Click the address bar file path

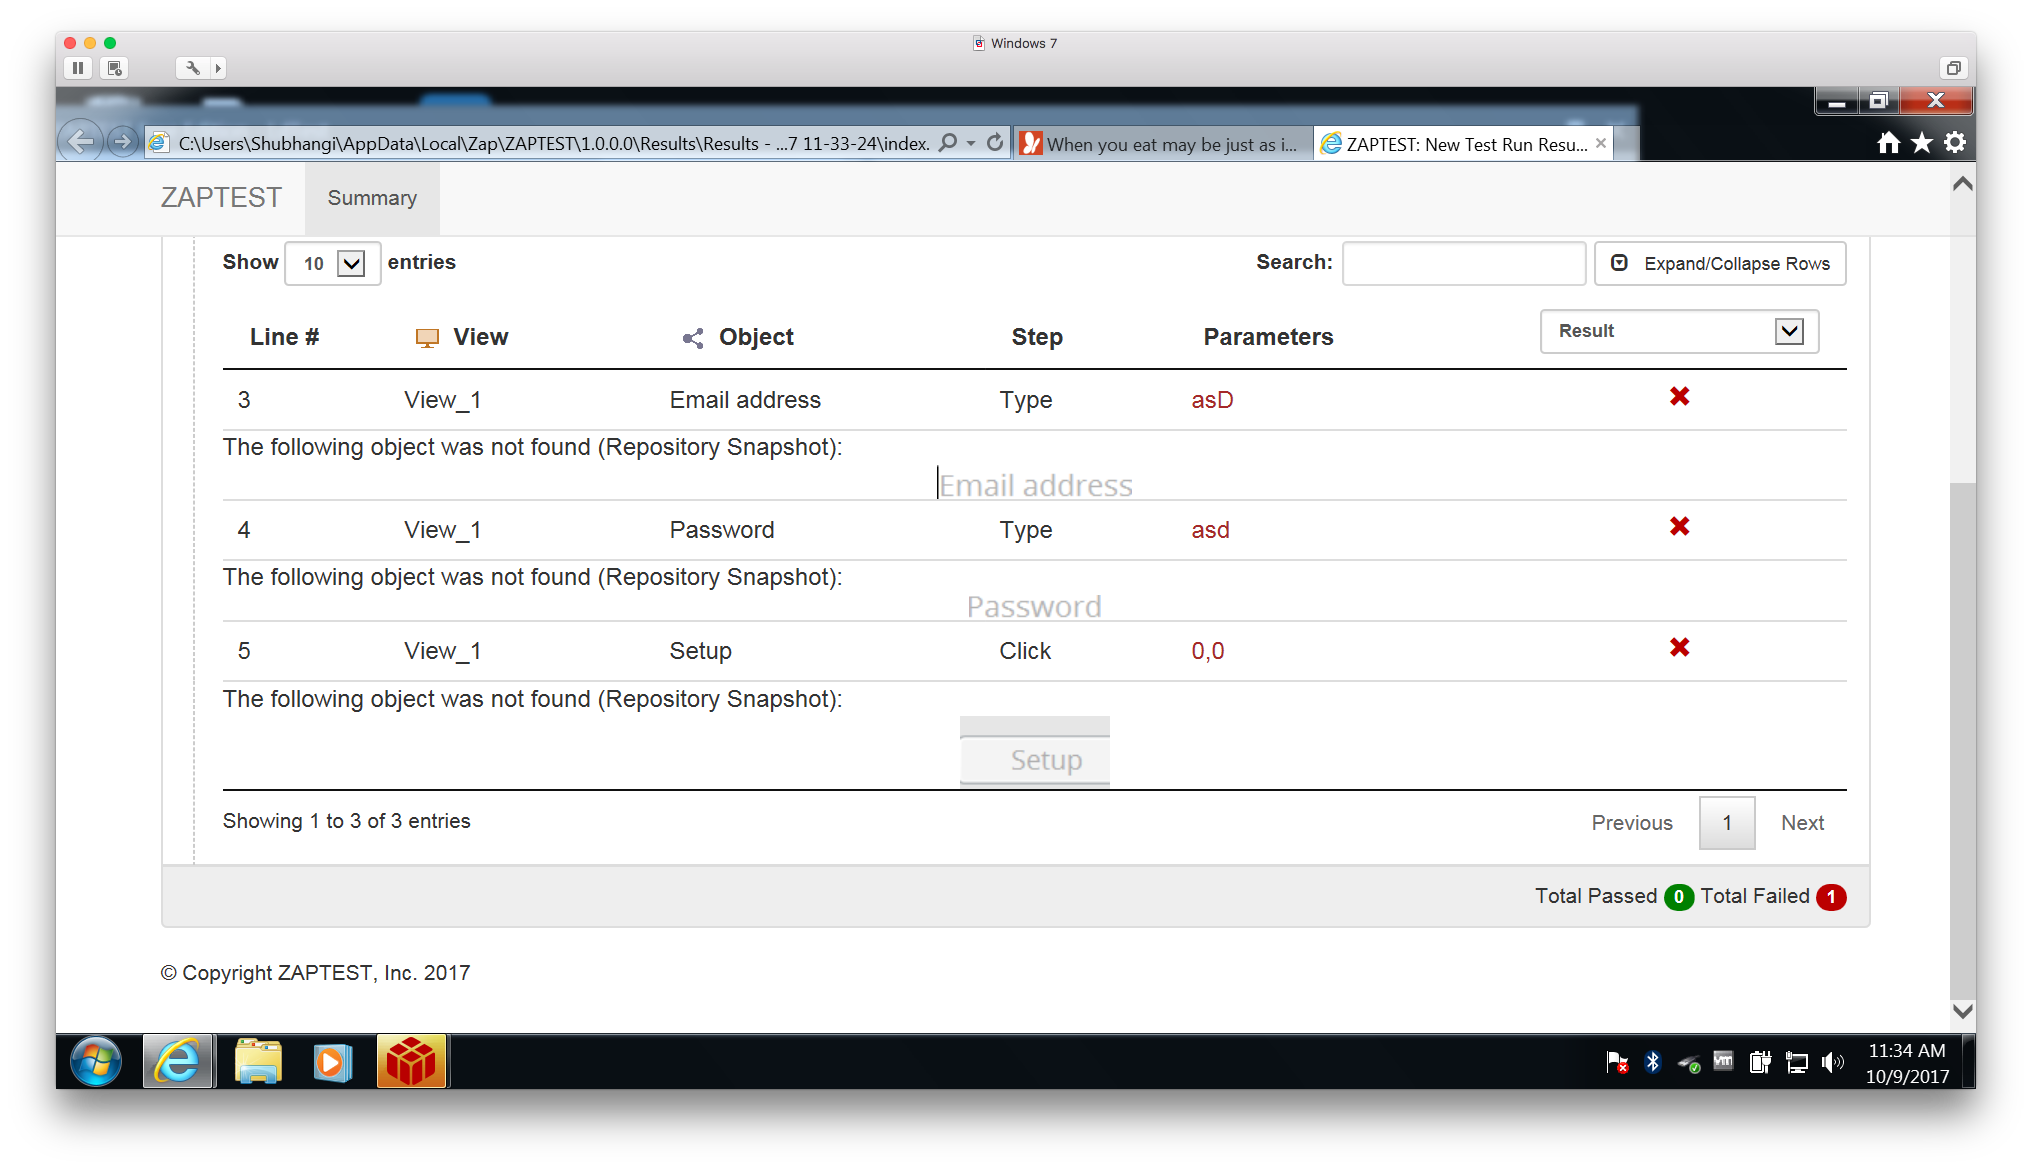553,143
